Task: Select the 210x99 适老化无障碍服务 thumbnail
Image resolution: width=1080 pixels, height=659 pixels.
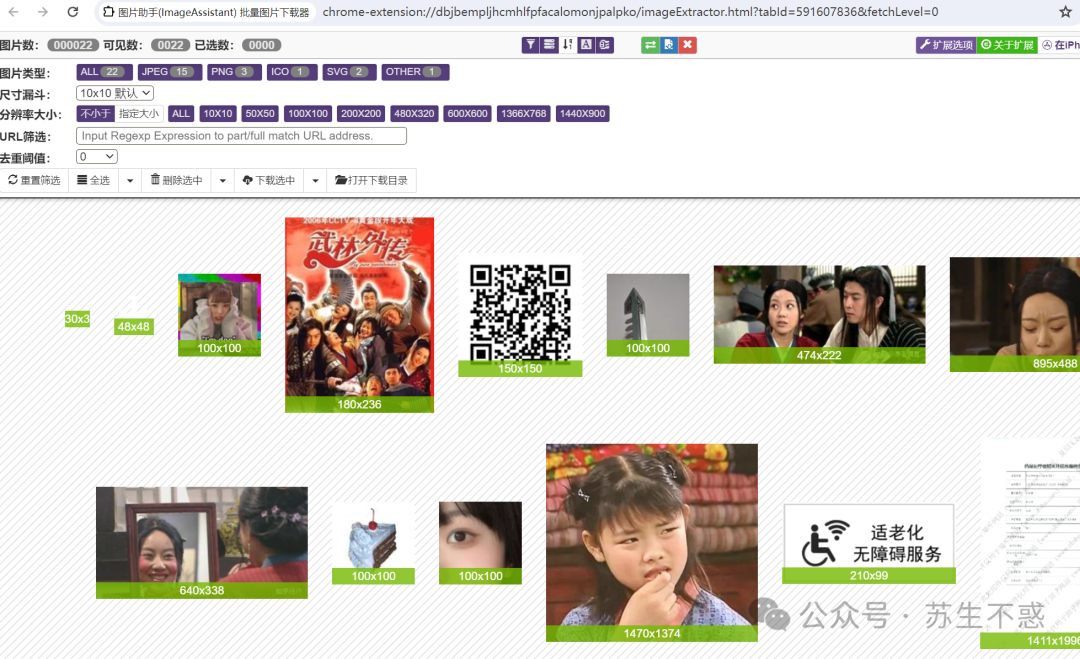Action: (x=869, y=544)
